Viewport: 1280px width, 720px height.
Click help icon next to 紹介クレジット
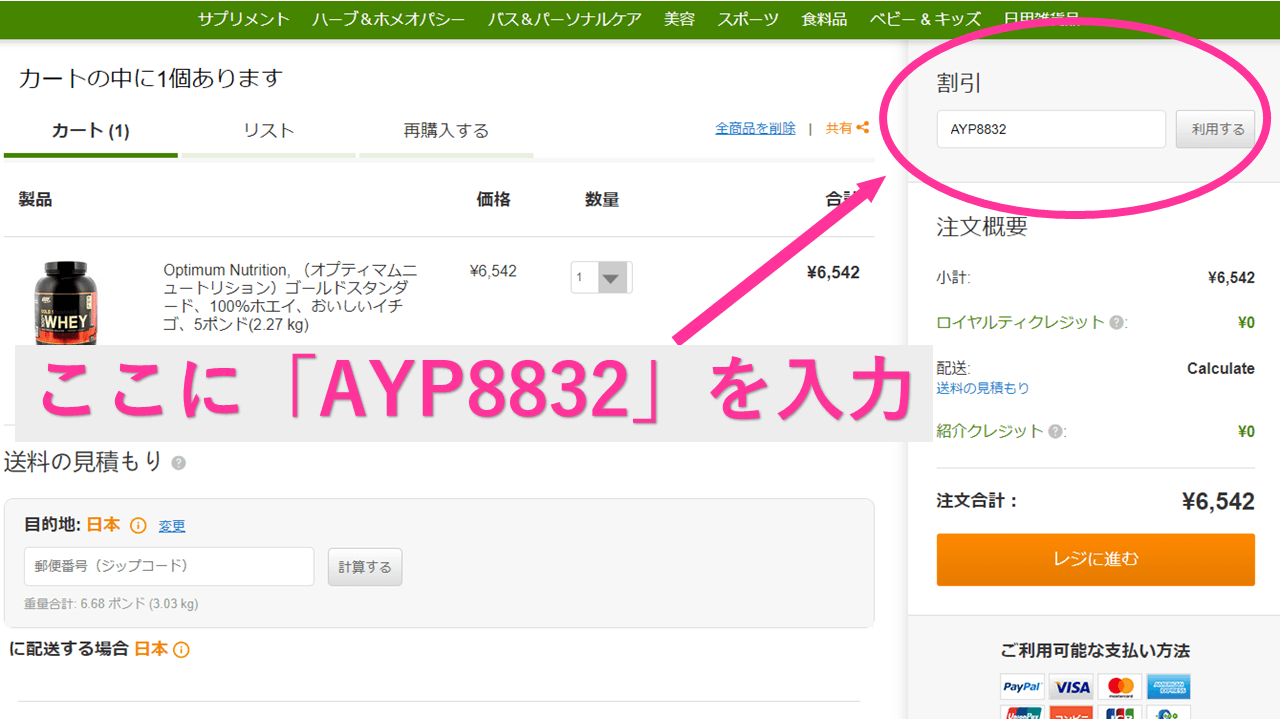(1056, 432)
